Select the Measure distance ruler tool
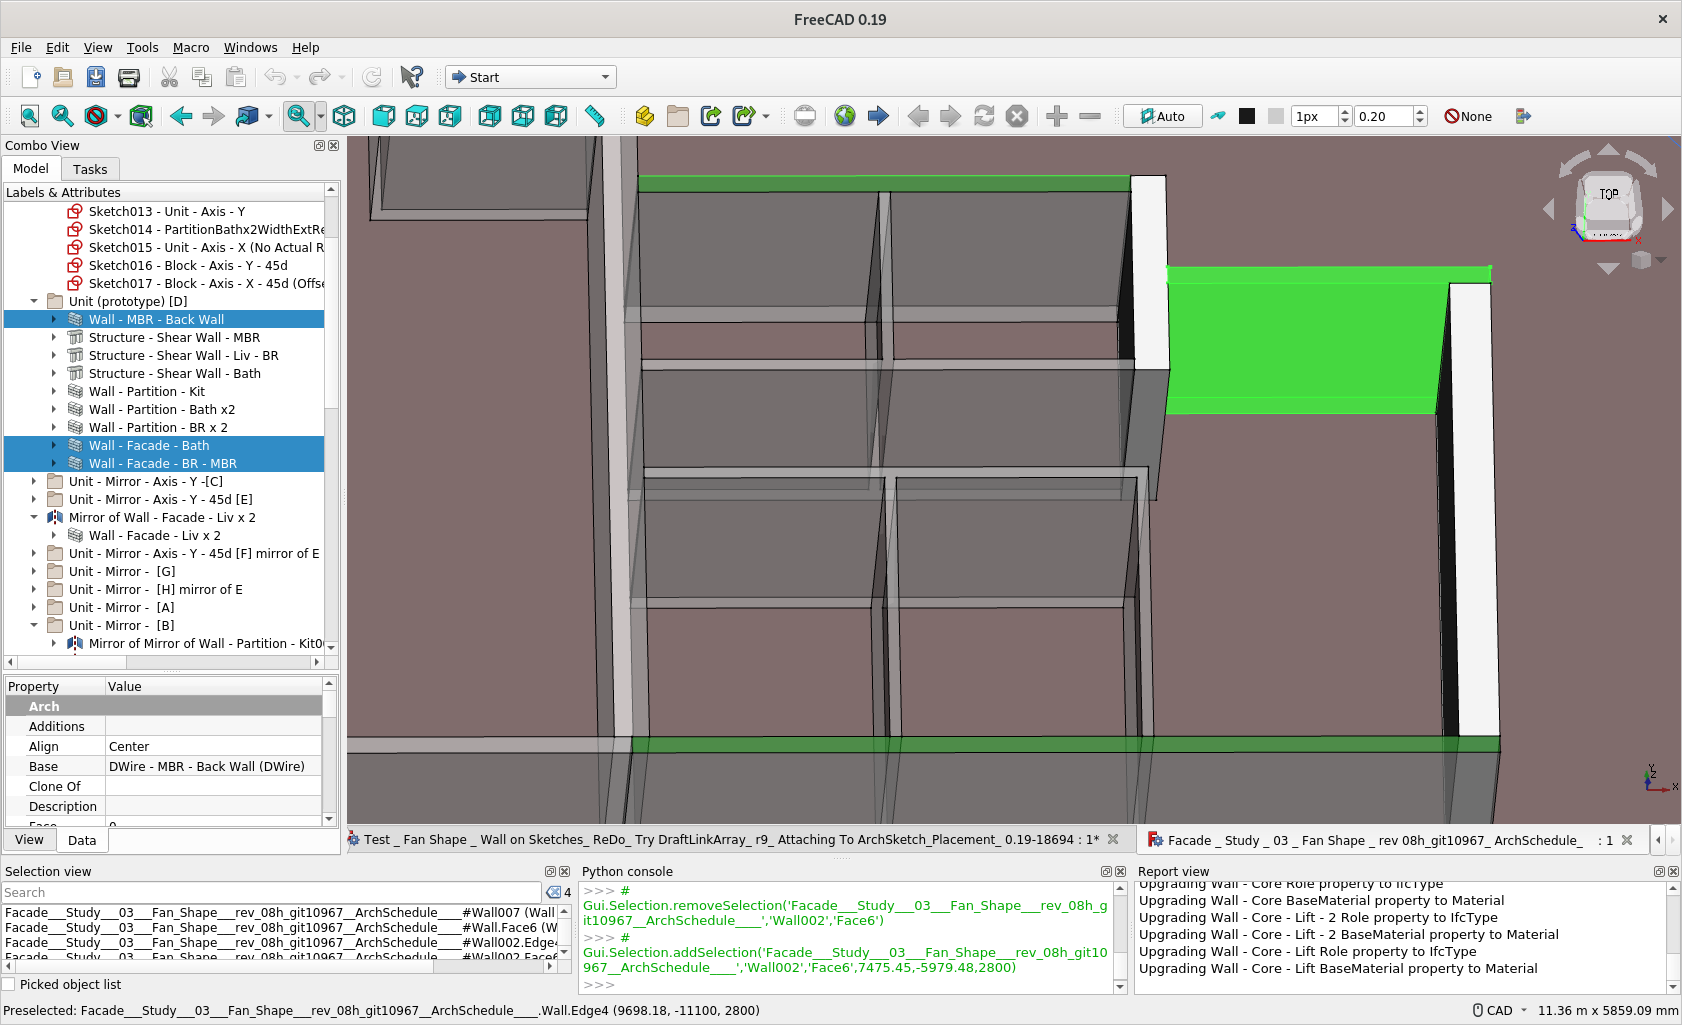This screenshot has height=1025, width=1682. (x=595, y=116)
